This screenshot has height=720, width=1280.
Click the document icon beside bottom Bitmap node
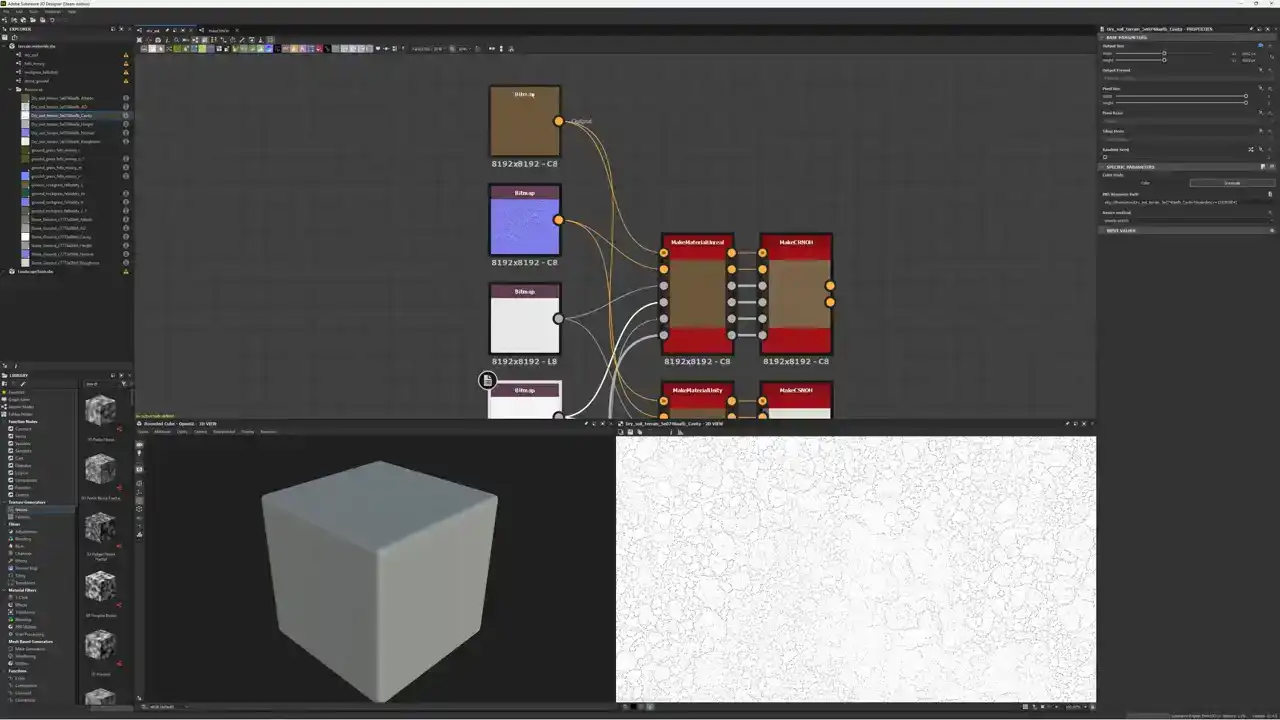(x=487, y=380)
